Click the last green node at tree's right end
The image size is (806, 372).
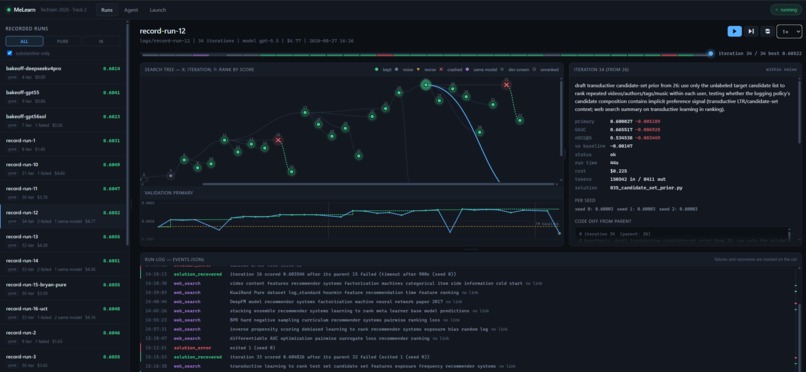(x=520, y=120)
